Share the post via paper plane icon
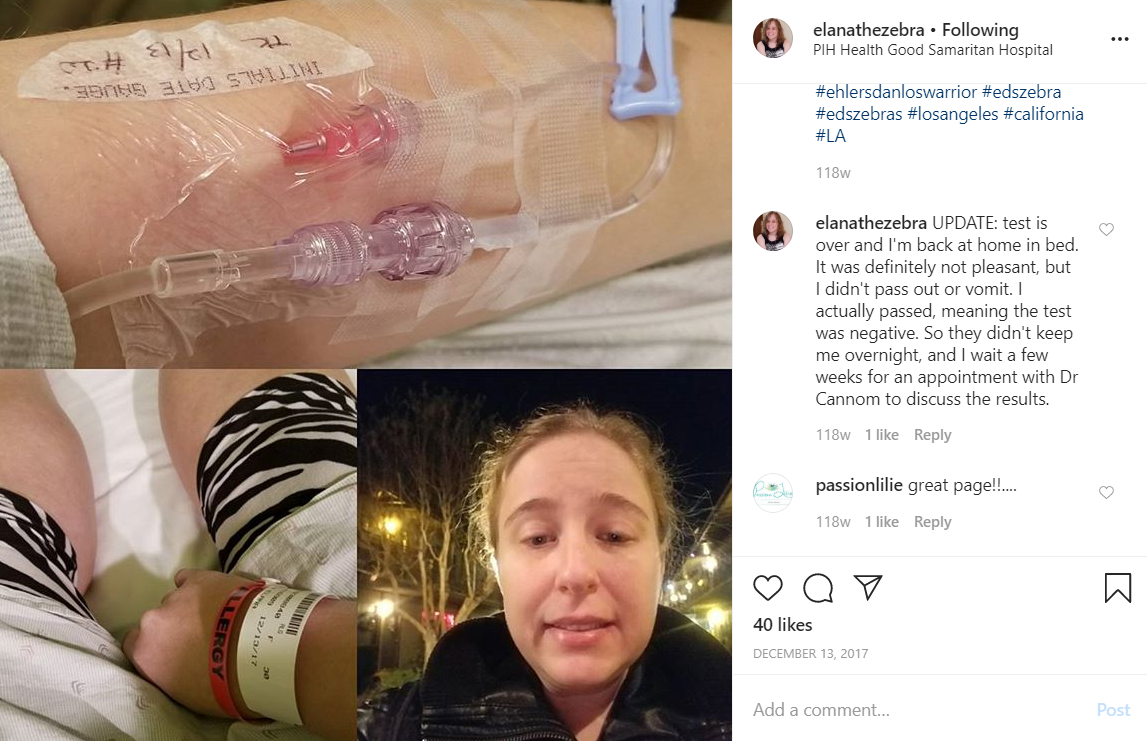1147x741 pixels. [x=868, y=587]
